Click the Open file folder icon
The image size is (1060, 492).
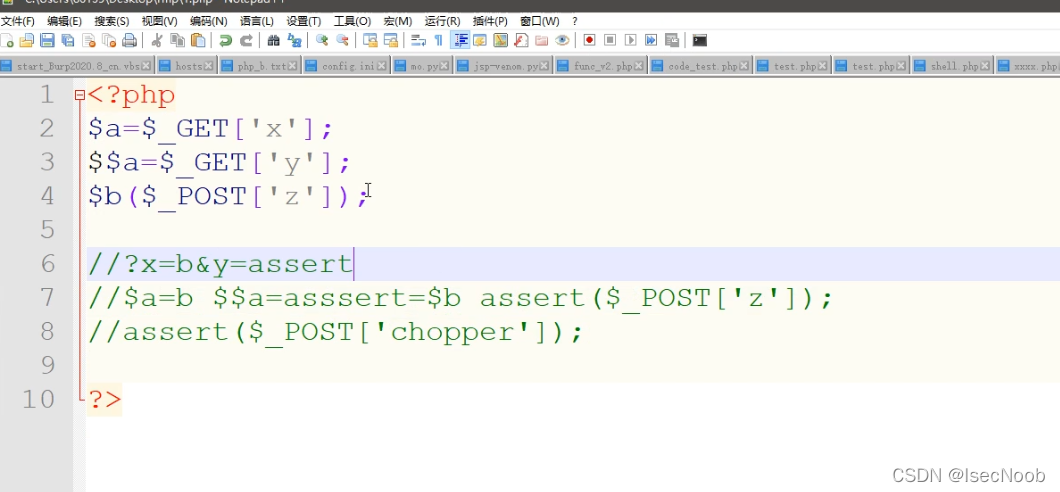pos(26,41)
